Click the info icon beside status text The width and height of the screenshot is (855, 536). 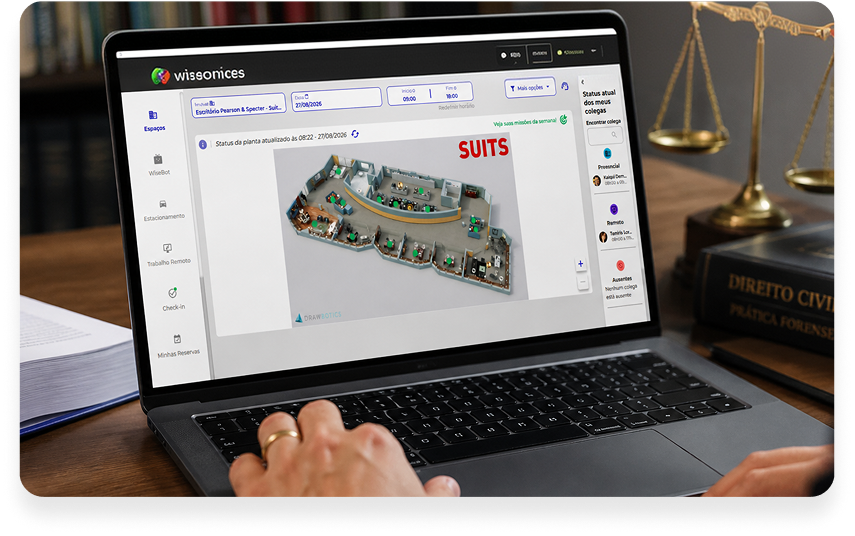tap(203, 144)
